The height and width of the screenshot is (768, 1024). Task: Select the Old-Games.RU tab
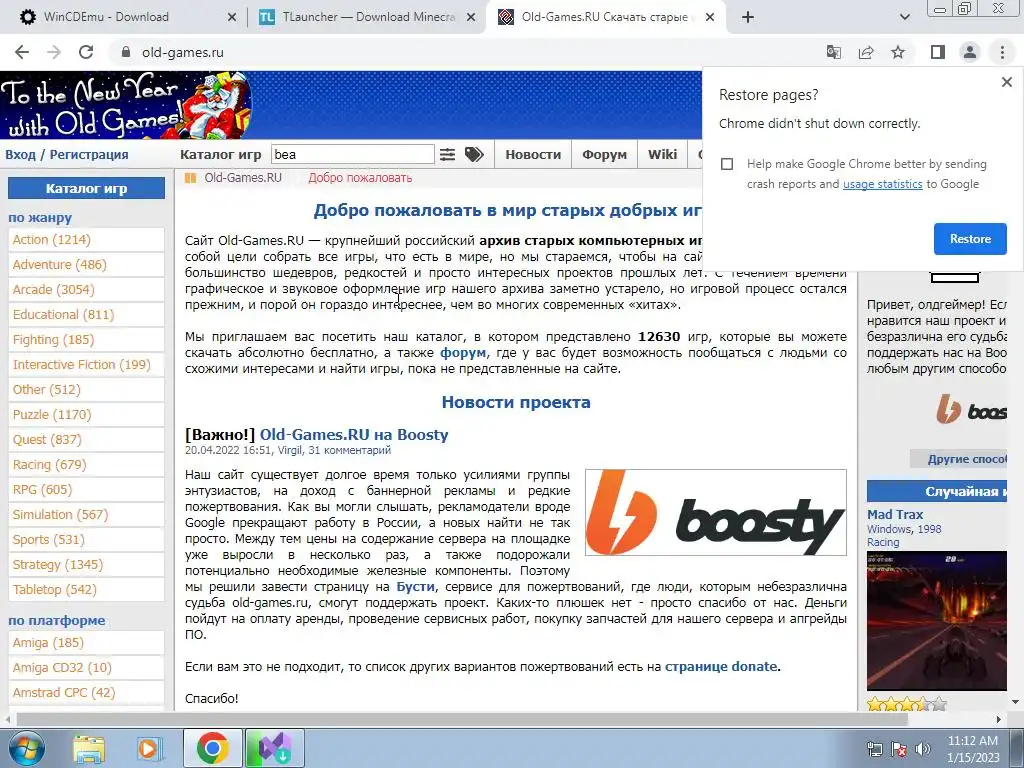pyautogui.click(x=604, y=17)
